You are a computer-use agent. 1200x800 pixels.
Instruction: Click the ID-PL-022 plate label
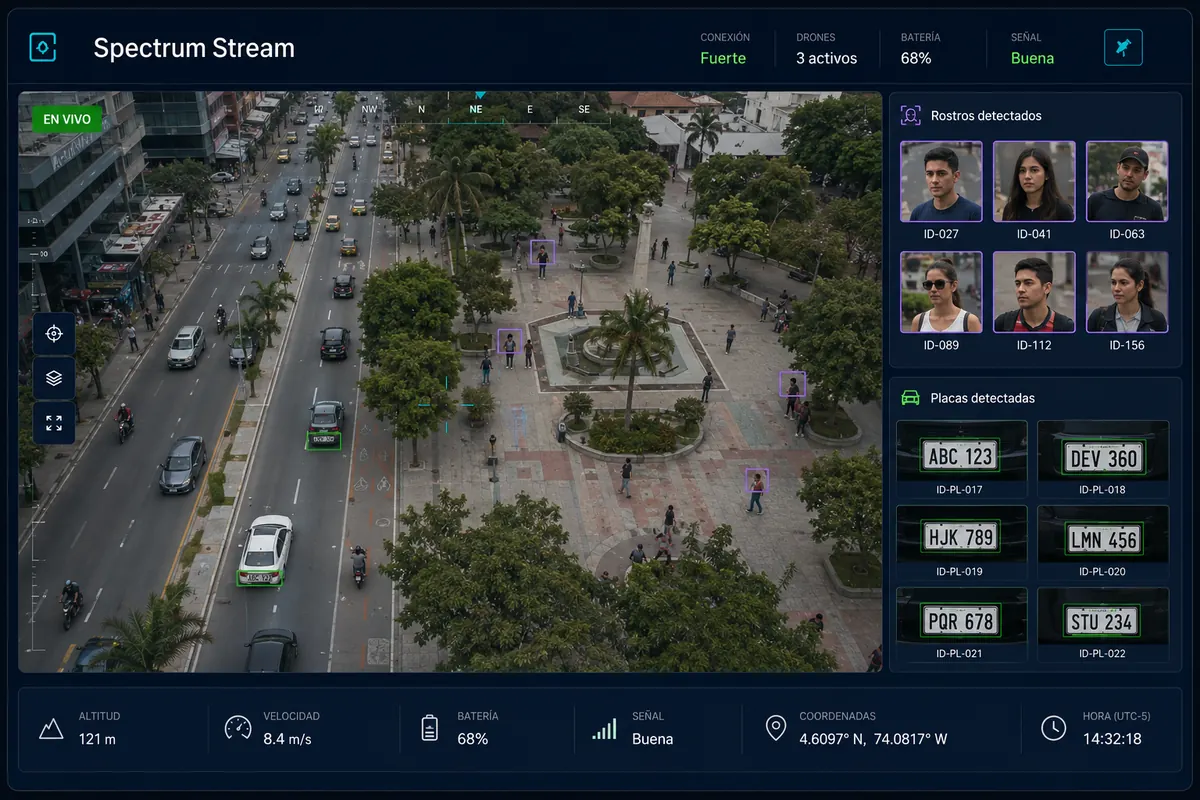tap(1102, 654)
